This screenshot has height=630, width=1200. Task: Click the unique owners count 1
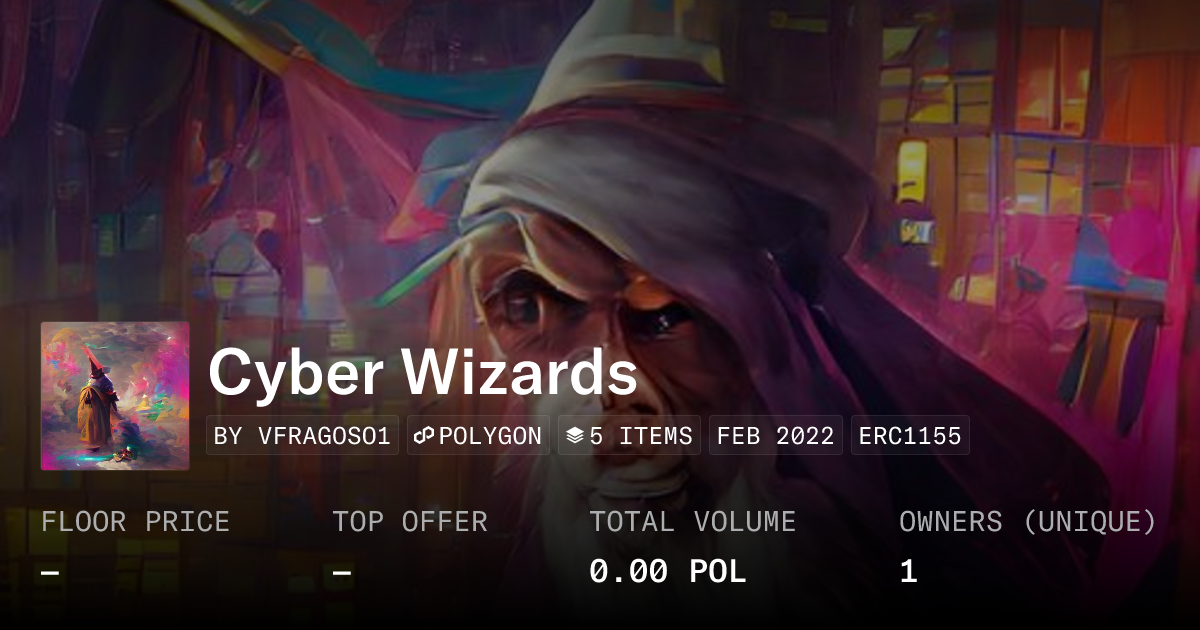point(908,572)
